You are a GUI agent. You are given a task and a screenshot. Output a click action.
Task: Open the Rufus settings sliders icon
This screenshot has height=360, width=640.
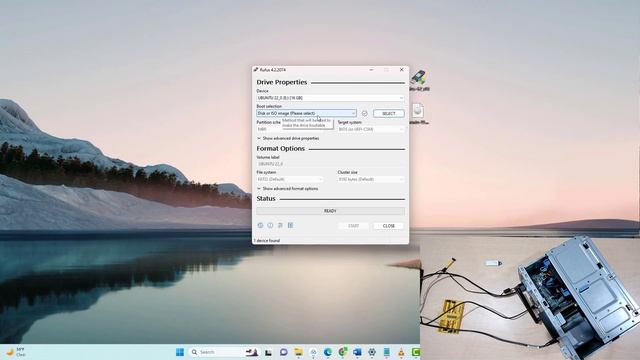coord(280,225)
